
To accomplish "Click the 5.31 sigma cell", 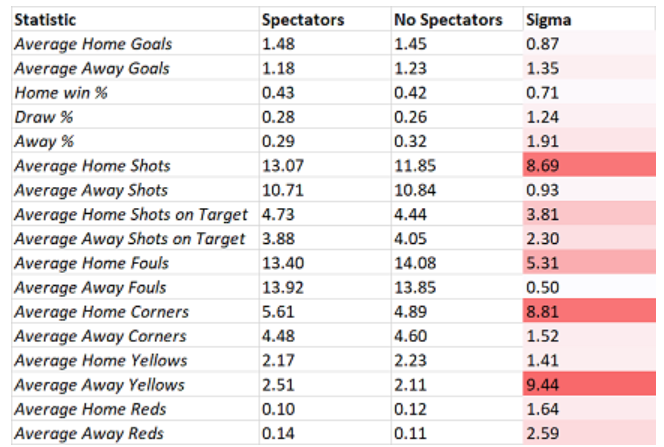I will (x=589, y=263).
